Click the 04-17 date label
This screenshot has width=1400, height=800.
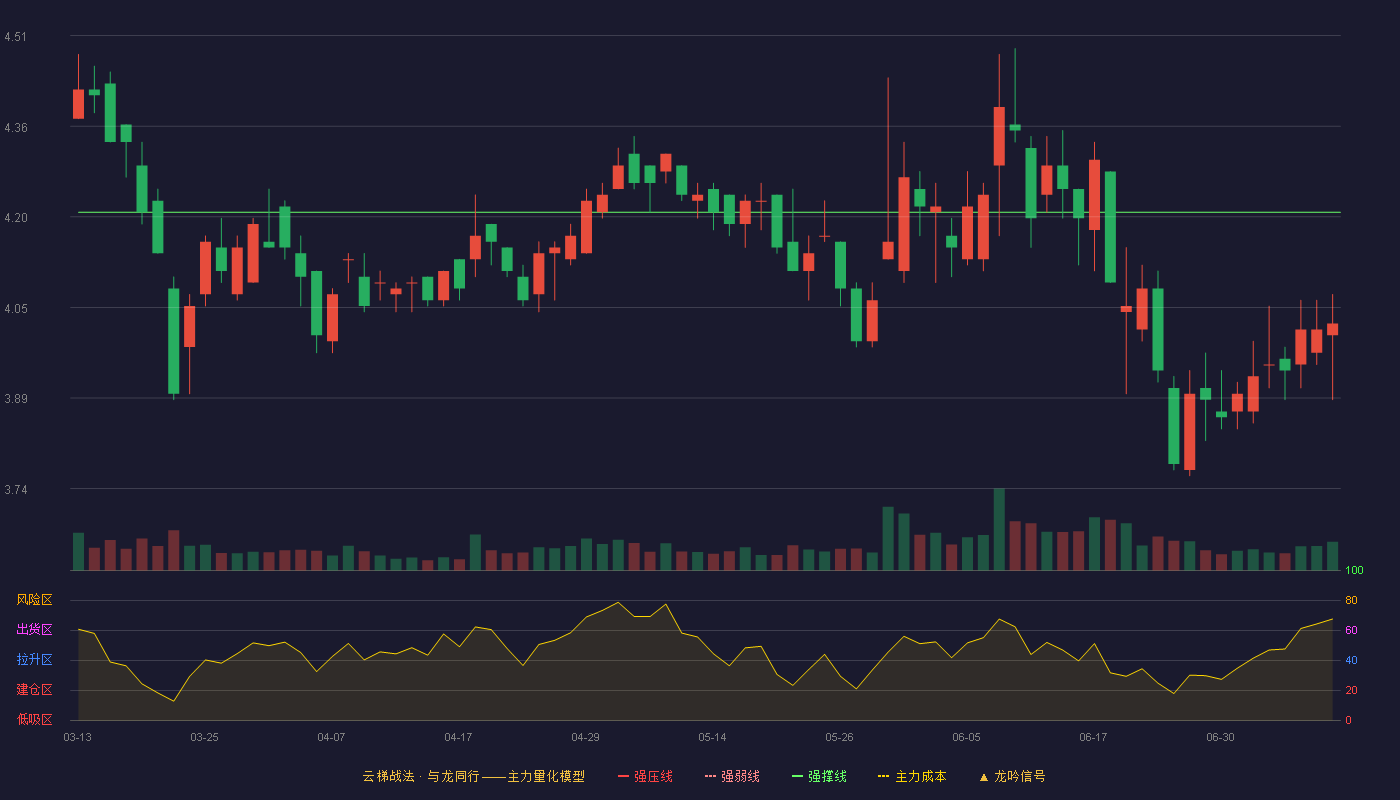coord(458,737)
